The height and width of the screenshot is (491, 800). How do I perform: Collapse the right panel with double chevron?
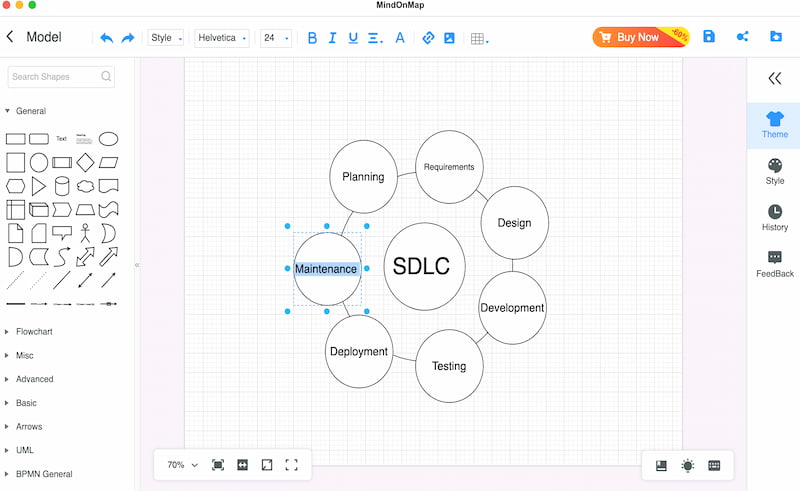tap(774, 78)
